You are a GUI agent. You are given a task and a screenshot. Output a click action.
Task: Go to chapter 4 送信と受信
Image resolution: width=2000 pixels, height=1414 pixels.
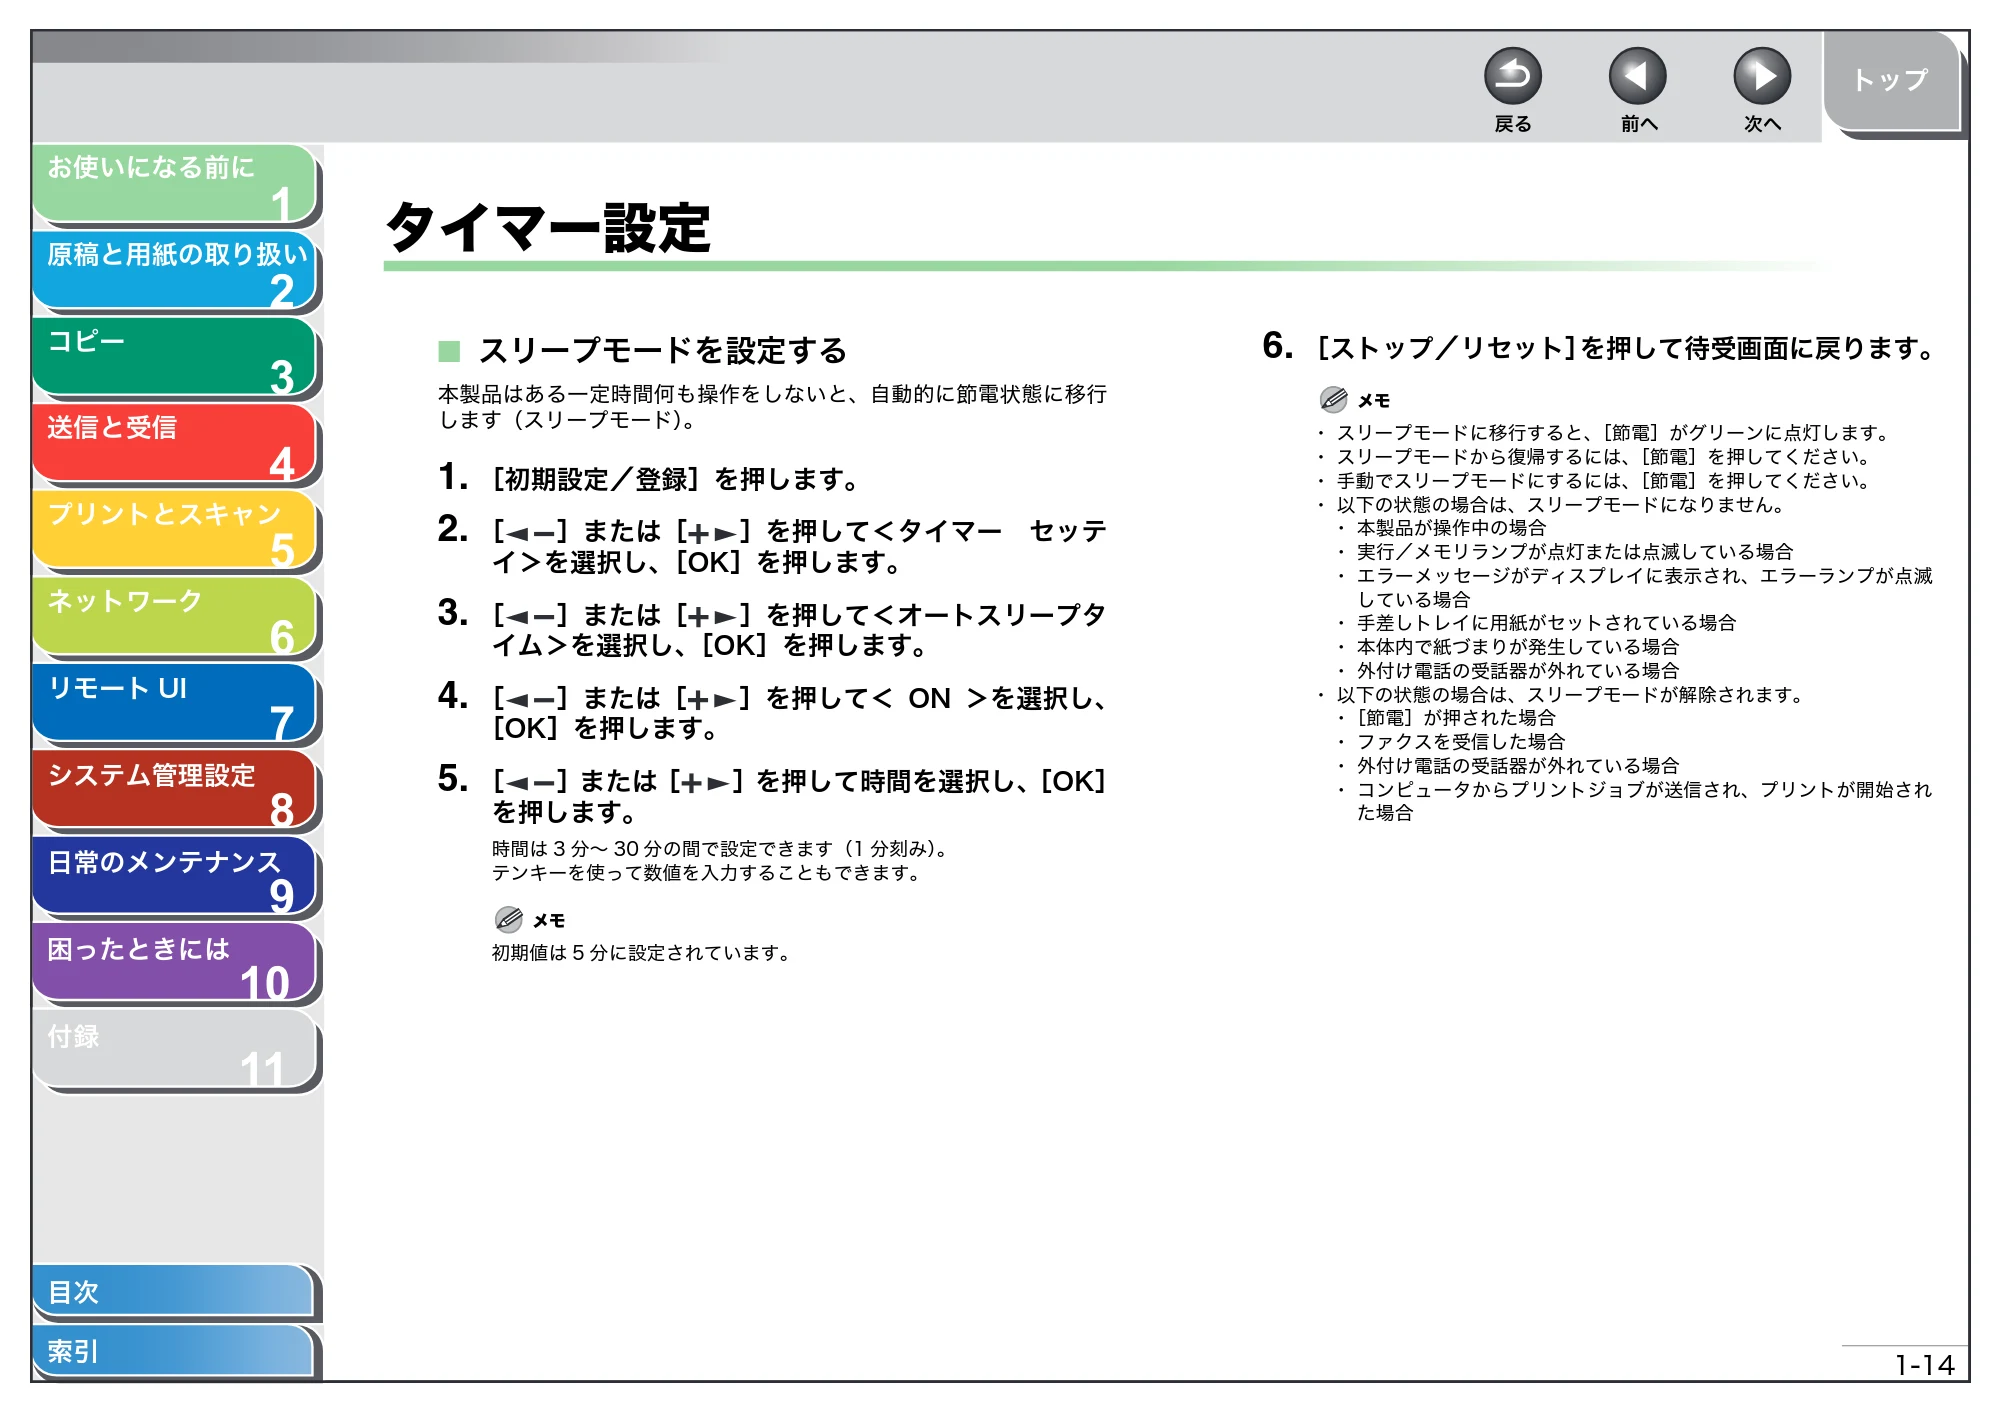(x=175, y=444)
